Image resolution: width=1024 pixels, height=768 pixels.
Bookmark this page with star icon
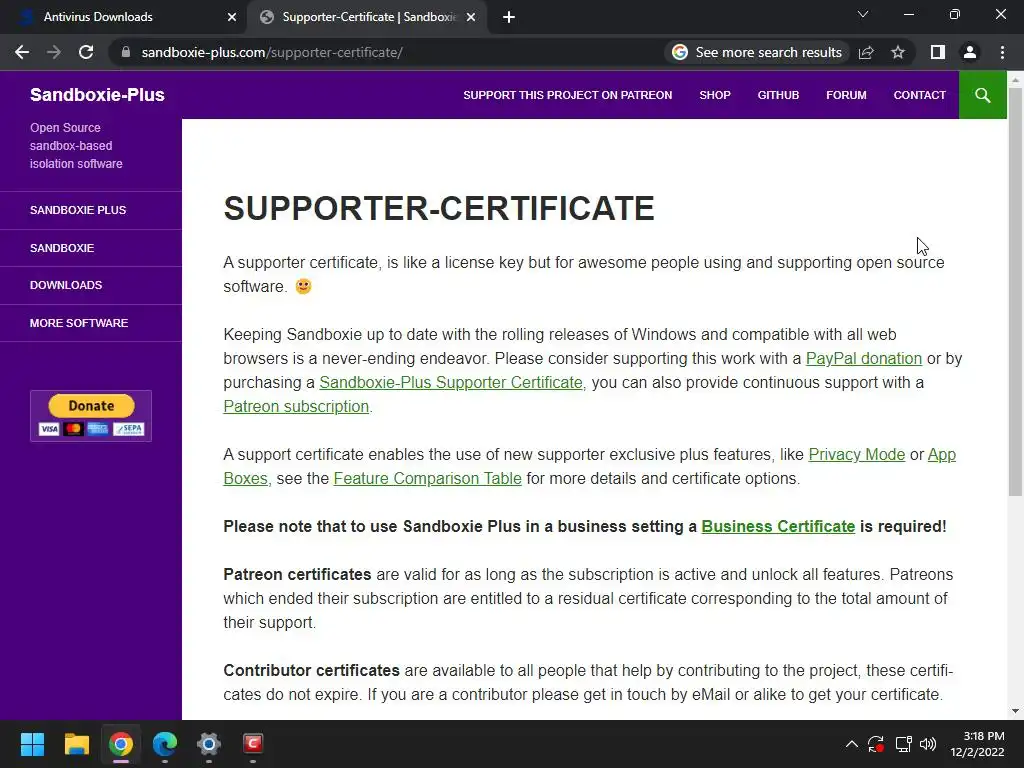coord(898,52)
